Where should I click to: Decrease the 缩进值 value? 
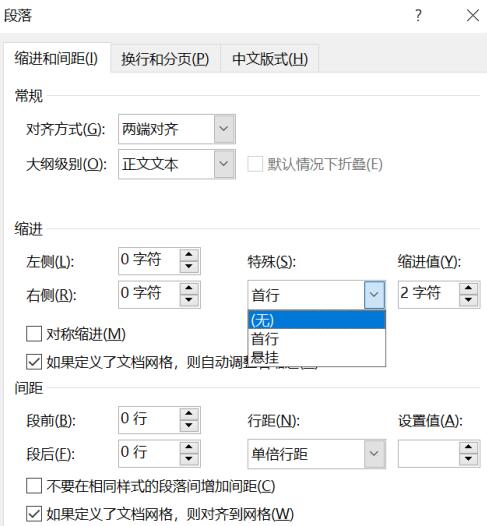point(469,300)
